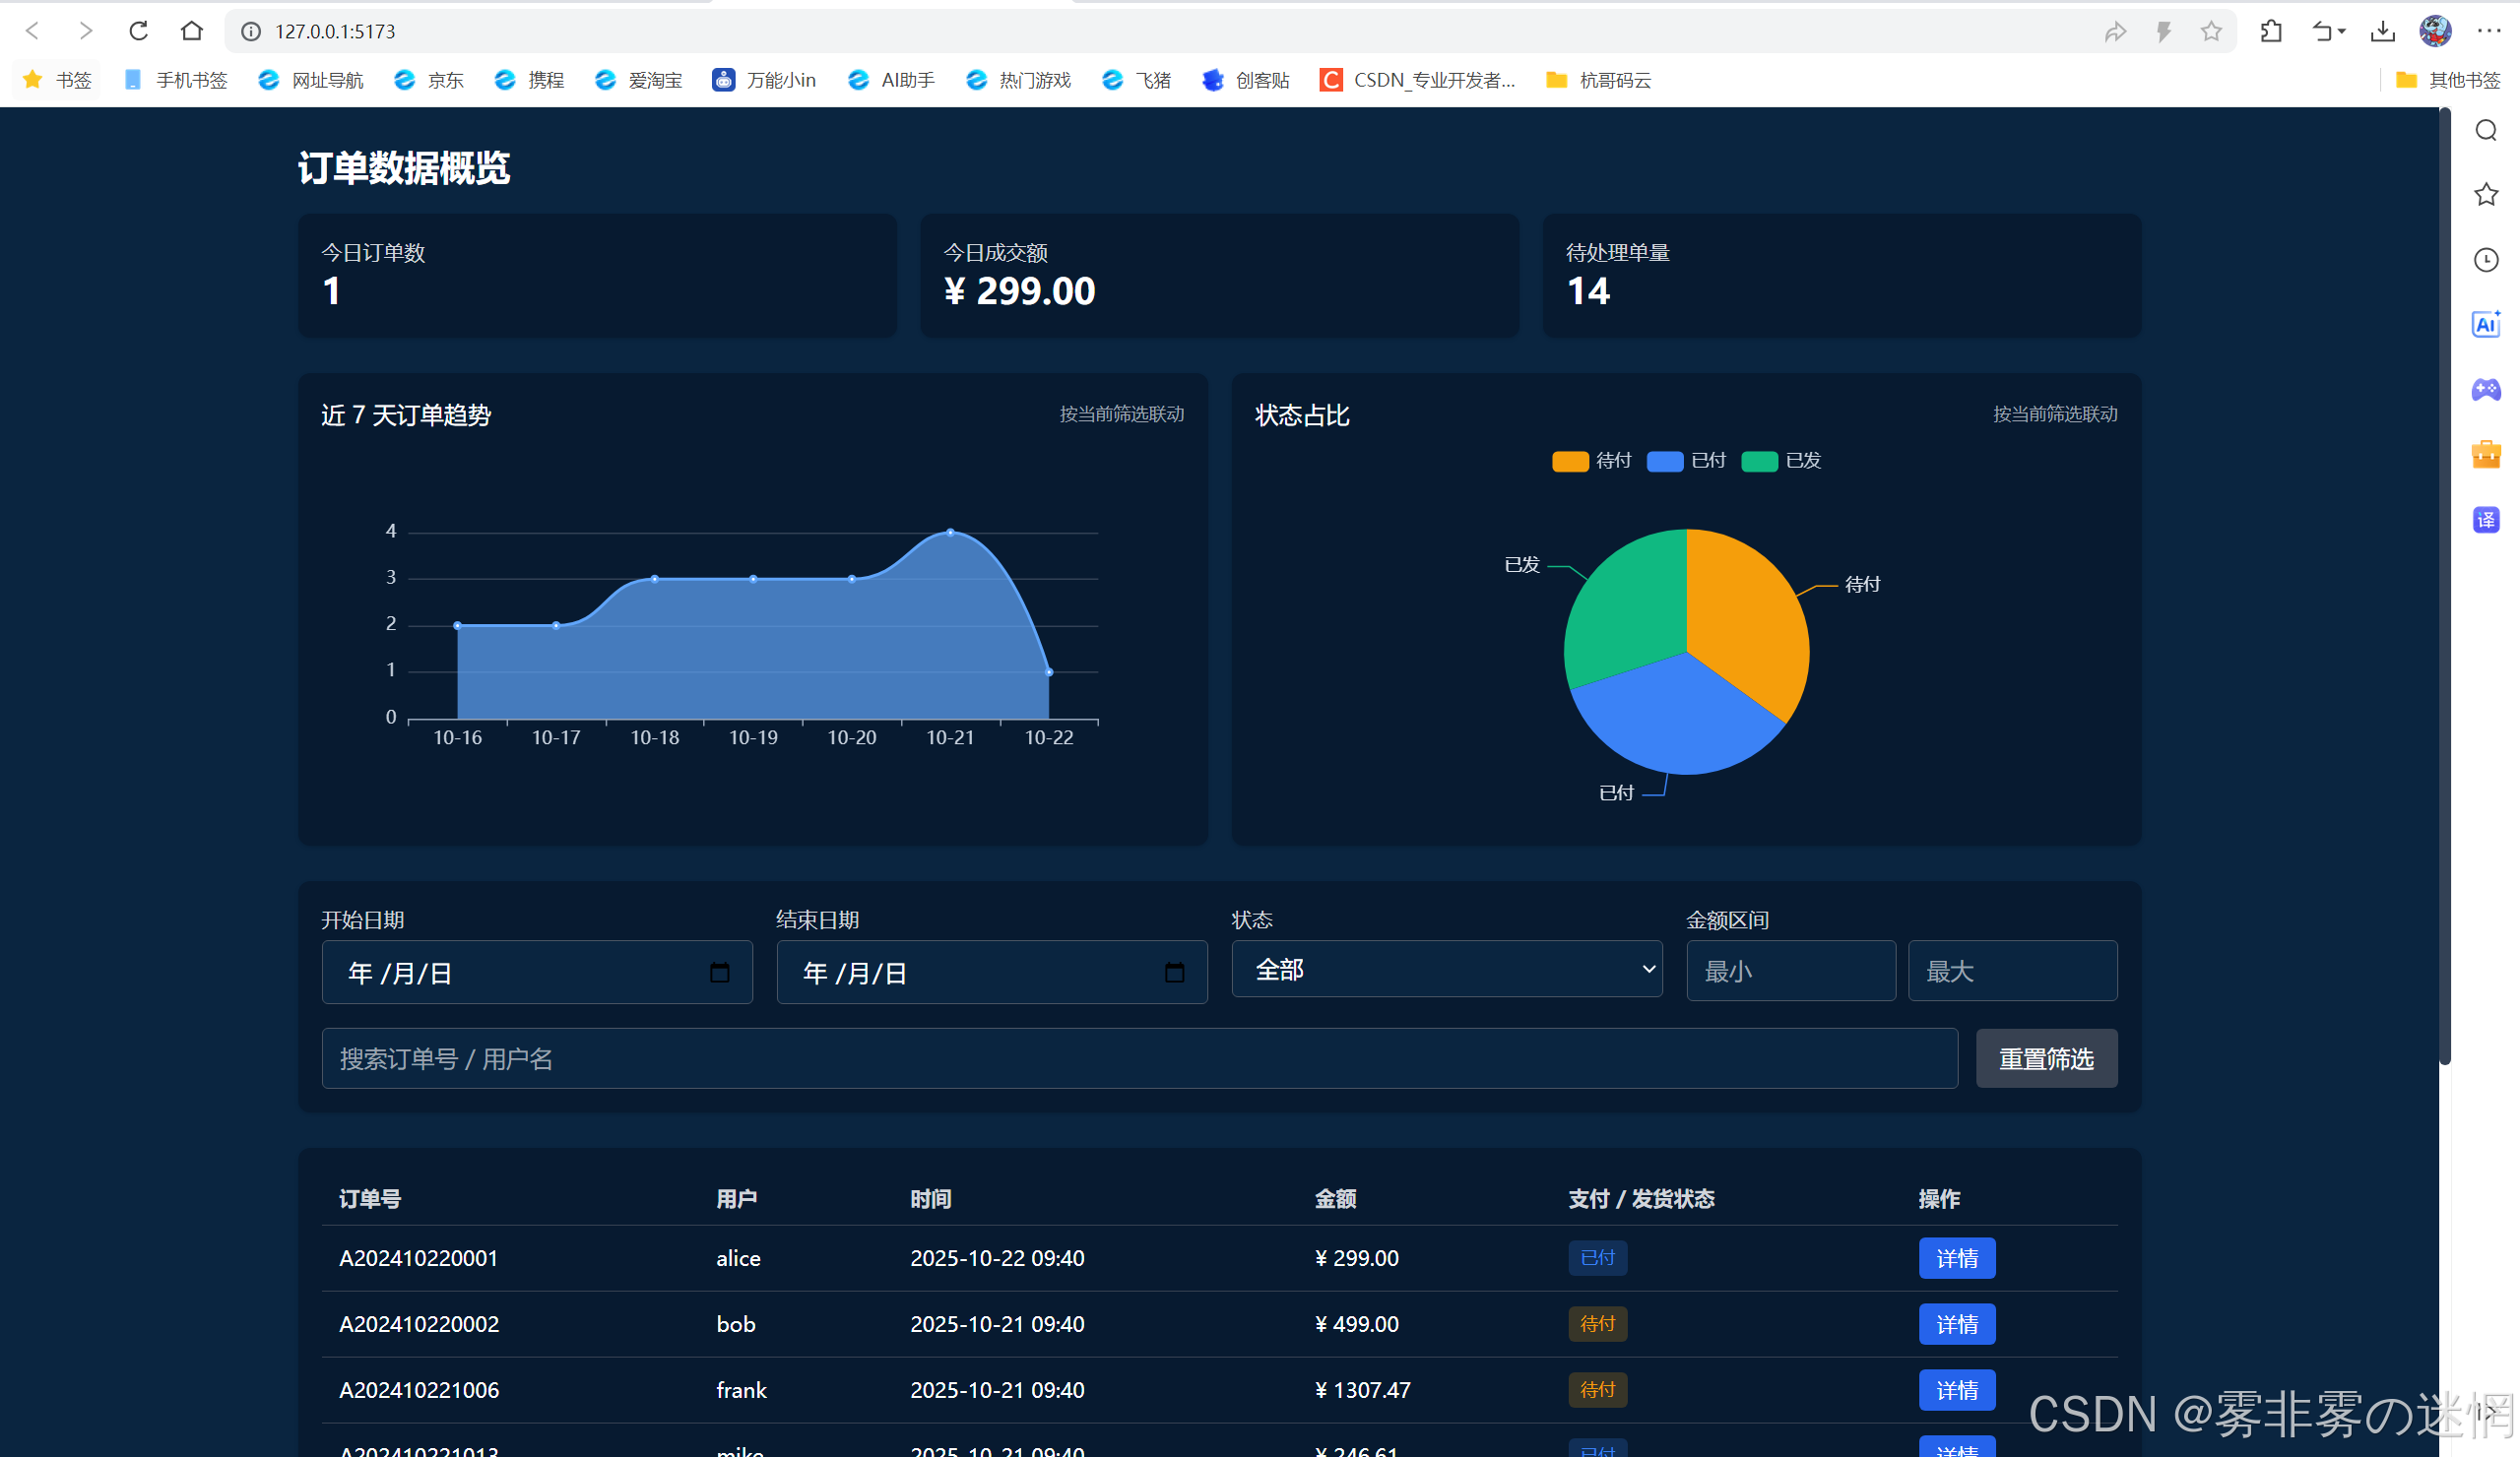This screenshot has height=1457, width=2520.
Task: Toggle the 待付 legend in pie chart
Action: pyautogui.click(x=1591, y=461)
